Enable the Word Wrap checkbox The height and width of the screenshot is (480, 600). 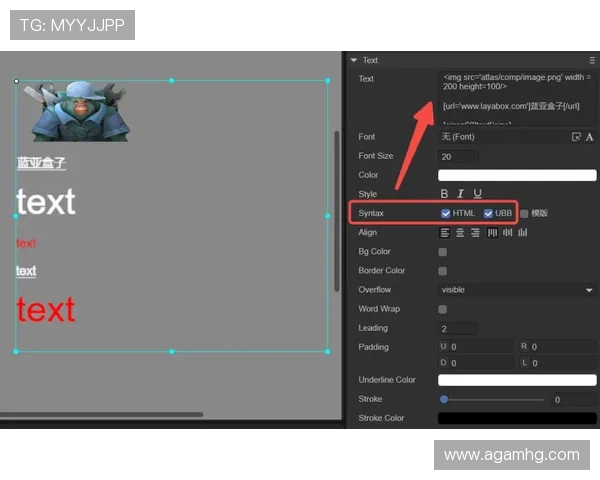(x=443, y=309)
